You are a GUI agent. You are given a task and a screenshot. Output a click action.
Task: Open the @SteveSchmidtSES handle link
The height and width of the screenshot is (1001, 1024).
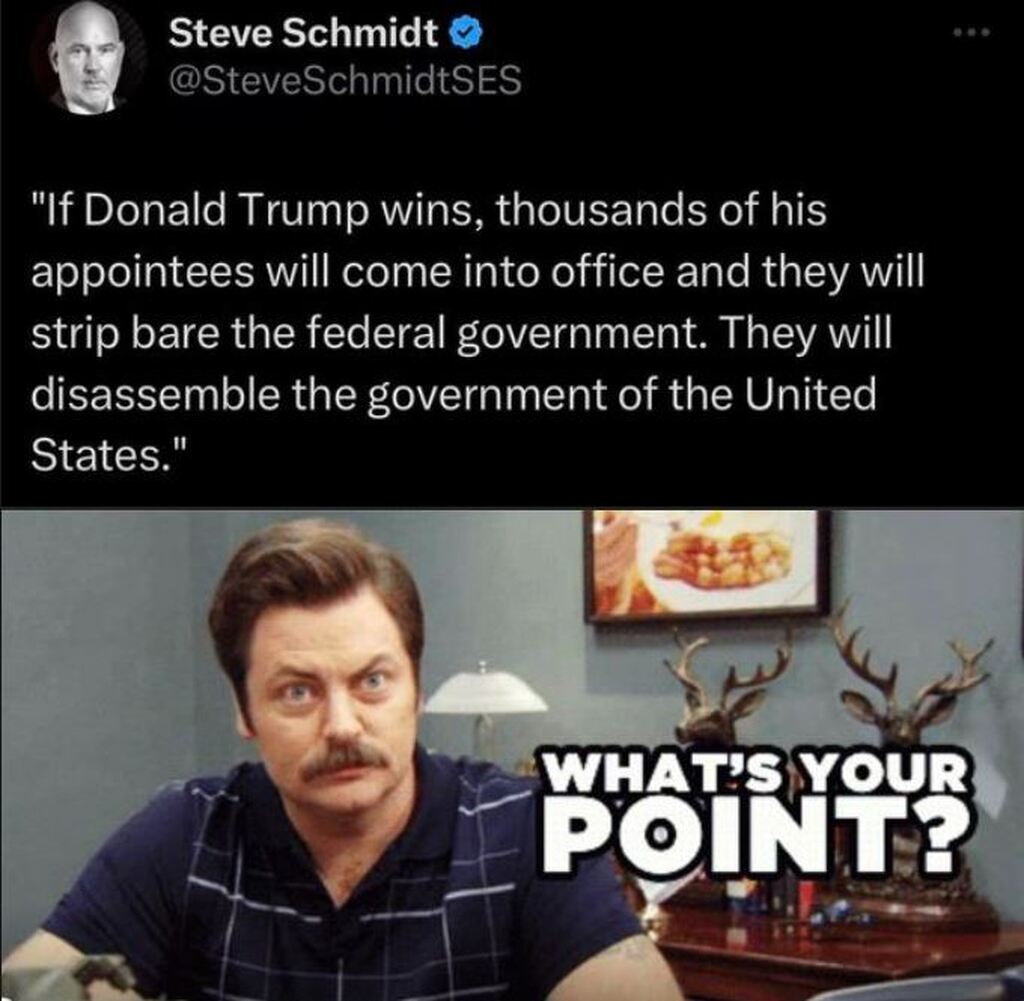click(345, 81)
